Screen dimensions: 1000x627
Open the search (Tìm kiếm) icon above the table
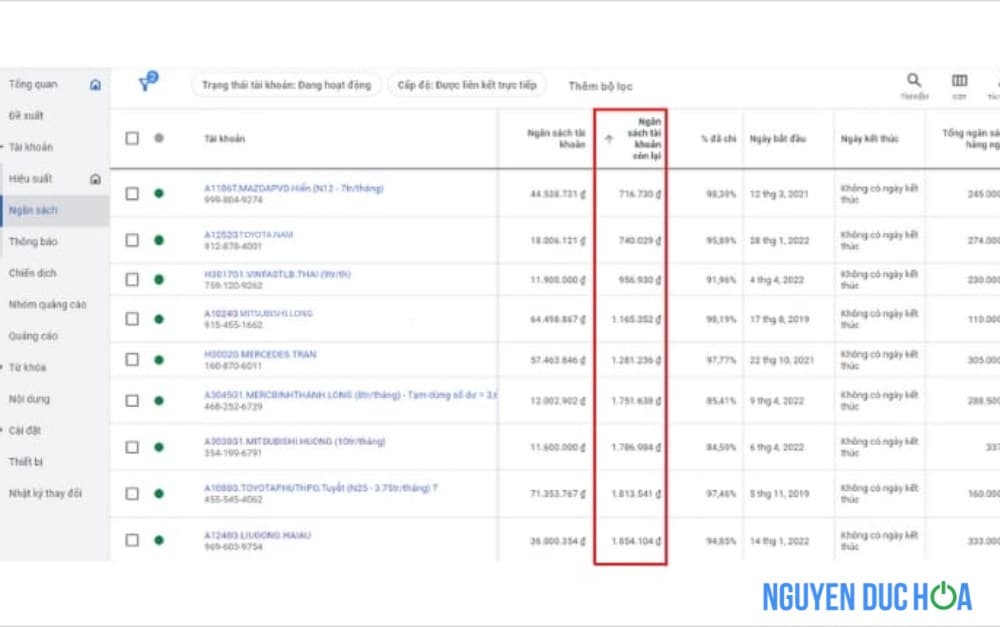click(x=914, y=81)
